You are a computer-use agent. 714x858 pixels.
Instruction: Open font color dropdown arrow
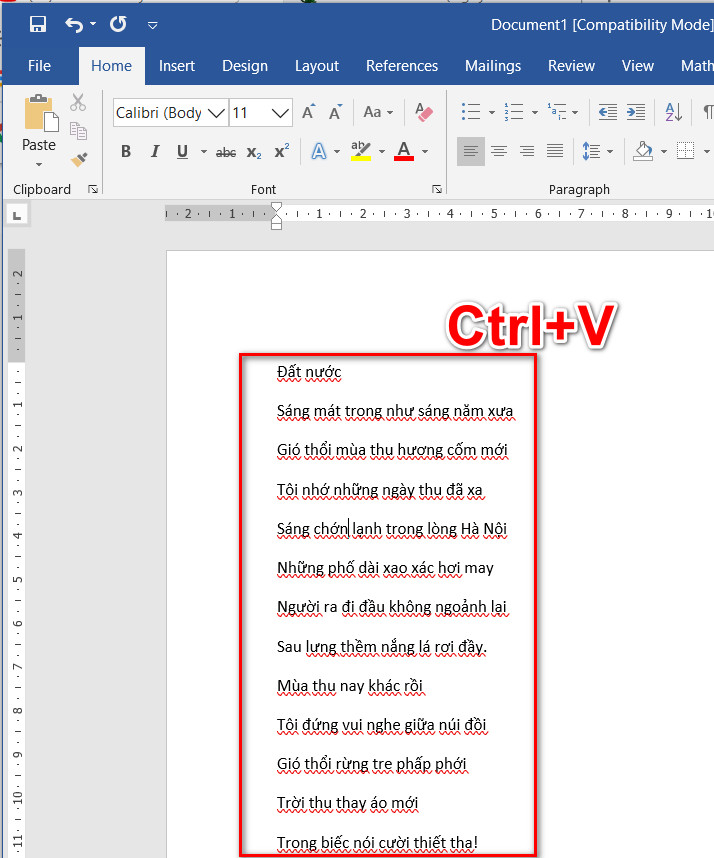[x=425, y=152]
